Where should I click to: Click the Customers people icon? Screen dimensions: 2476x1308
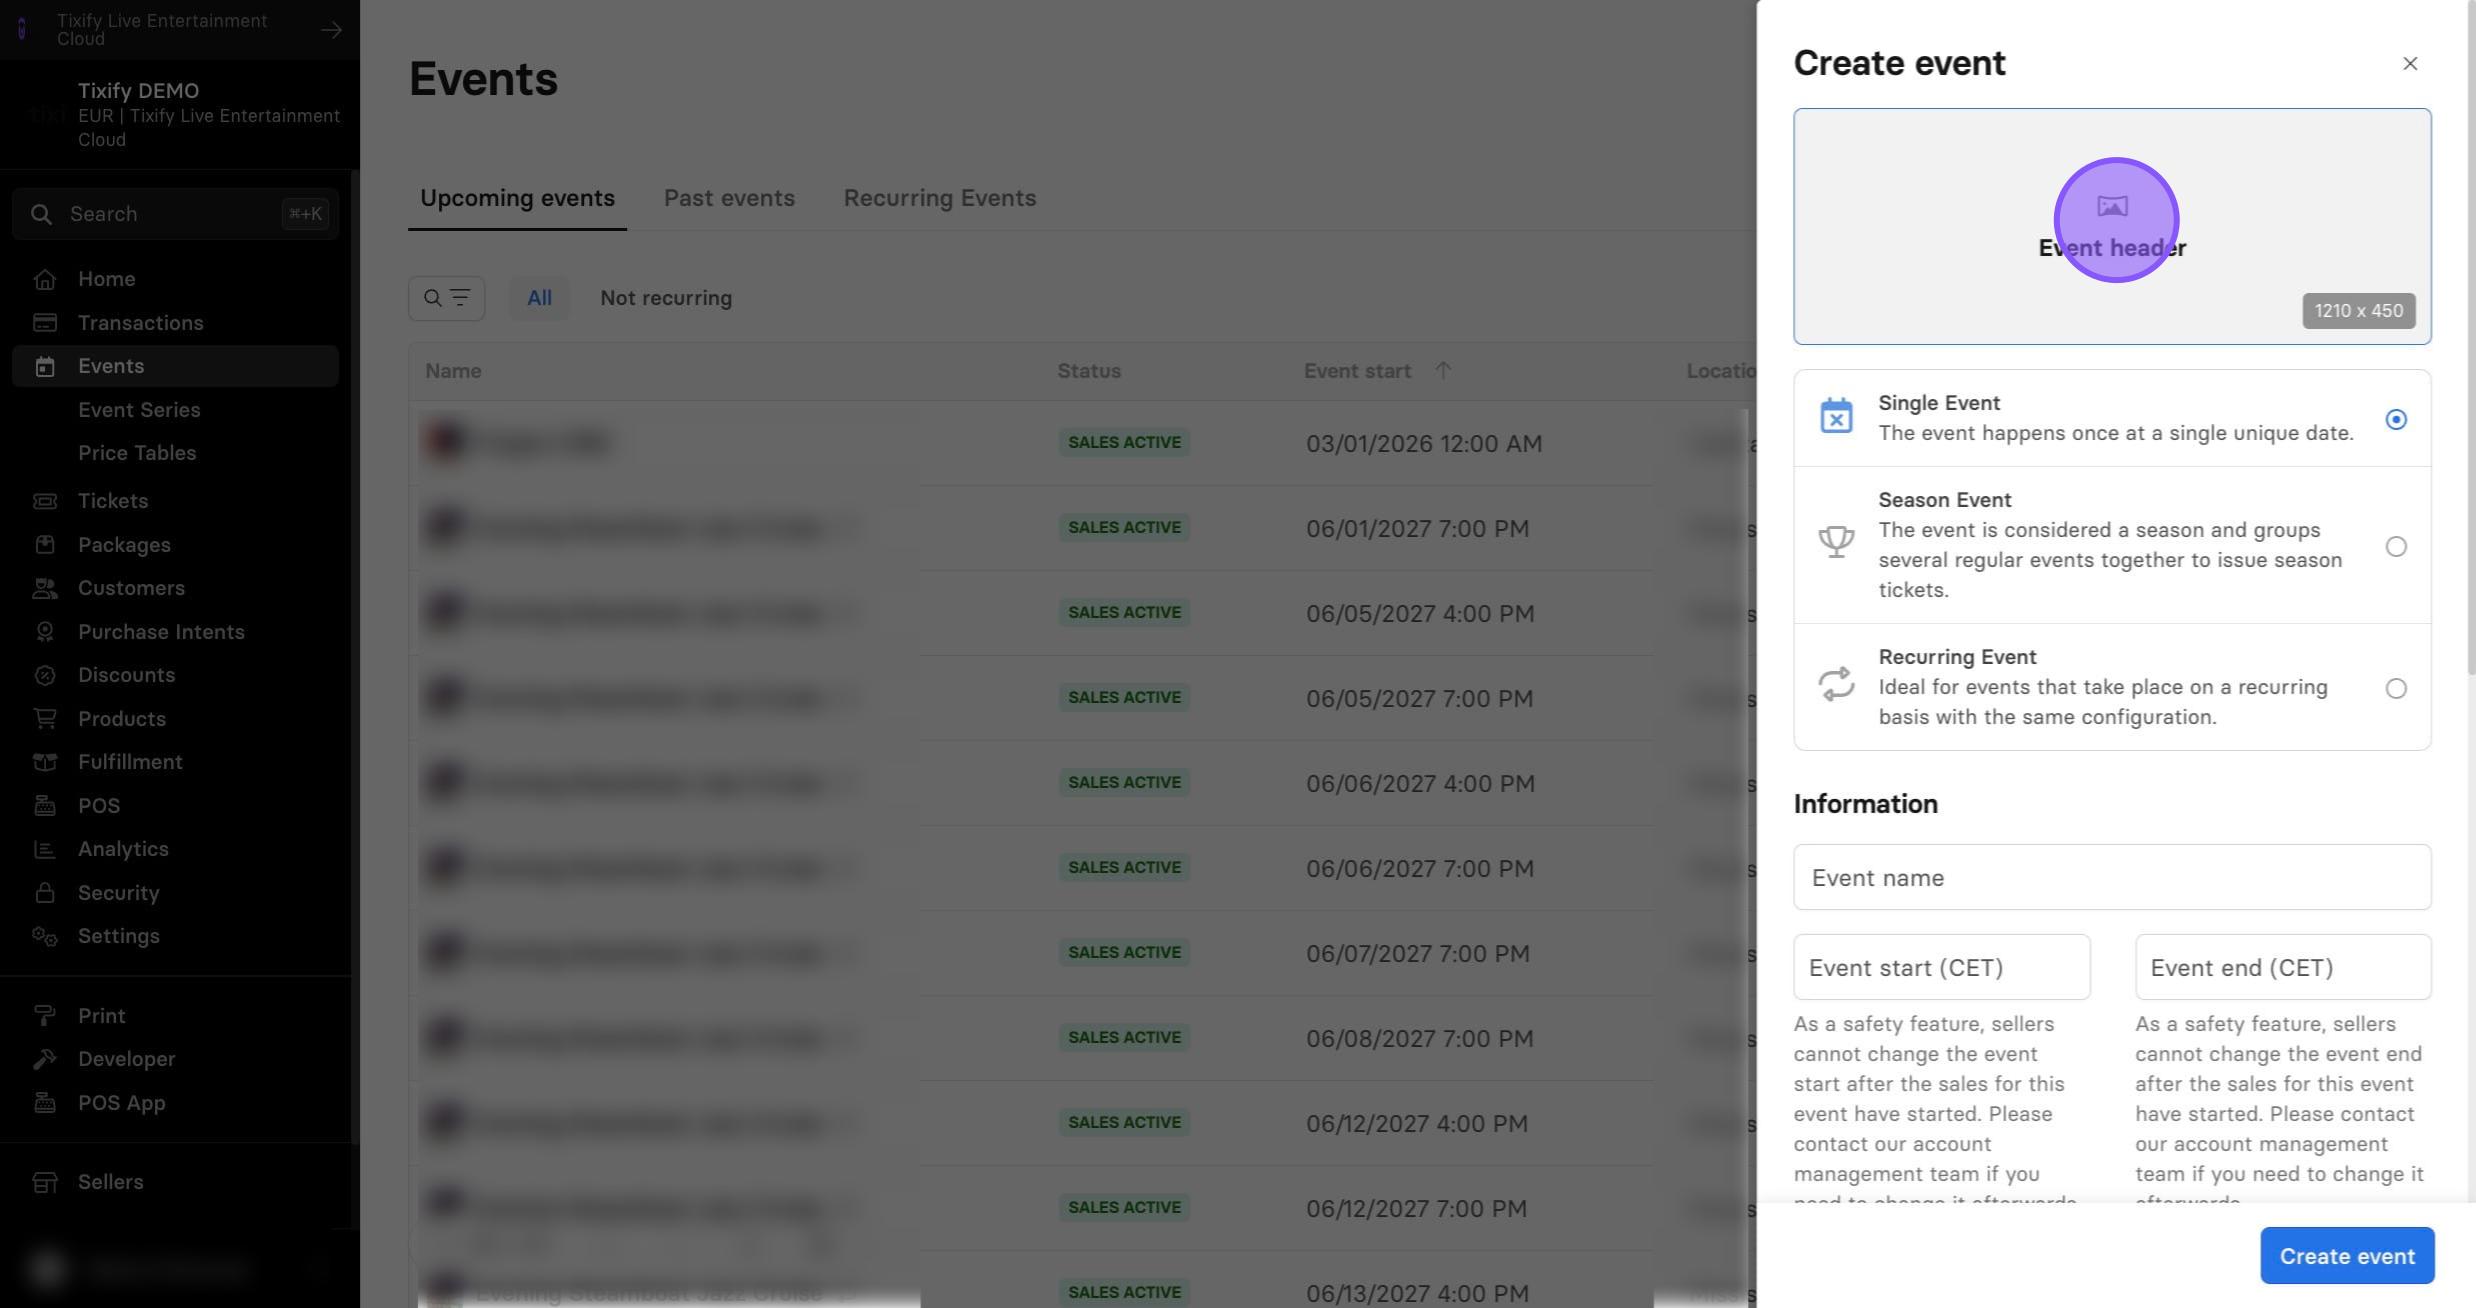(44, 588)
